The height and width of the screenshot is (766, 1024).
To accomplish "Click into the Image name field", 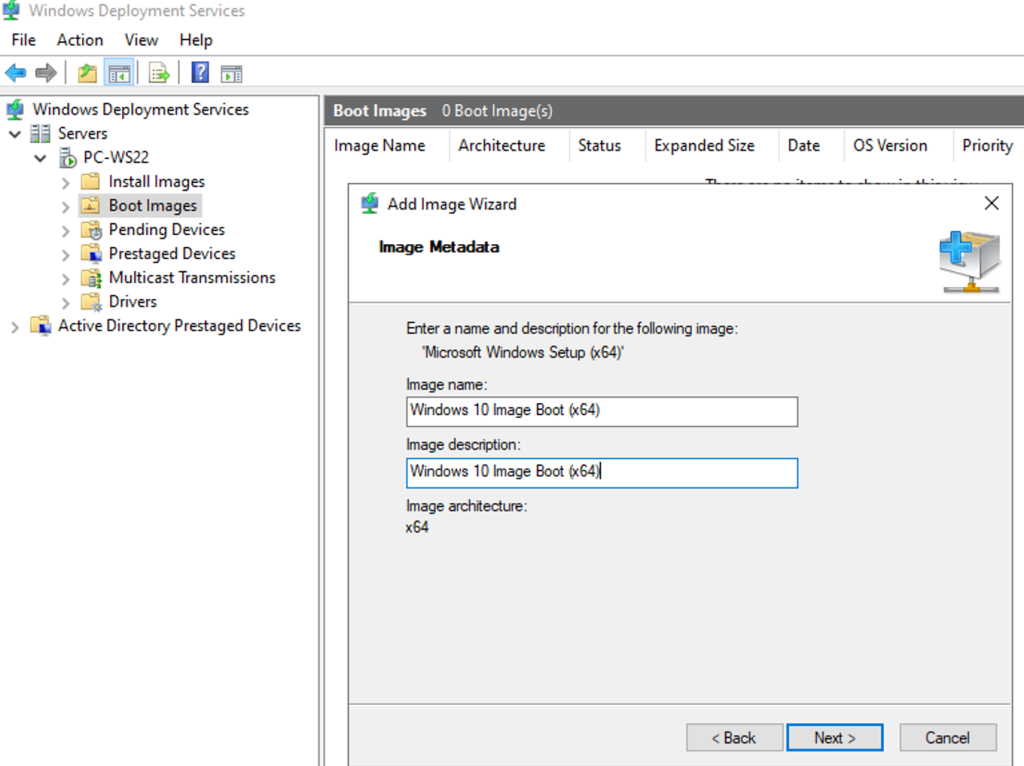I will click(602, 411).
